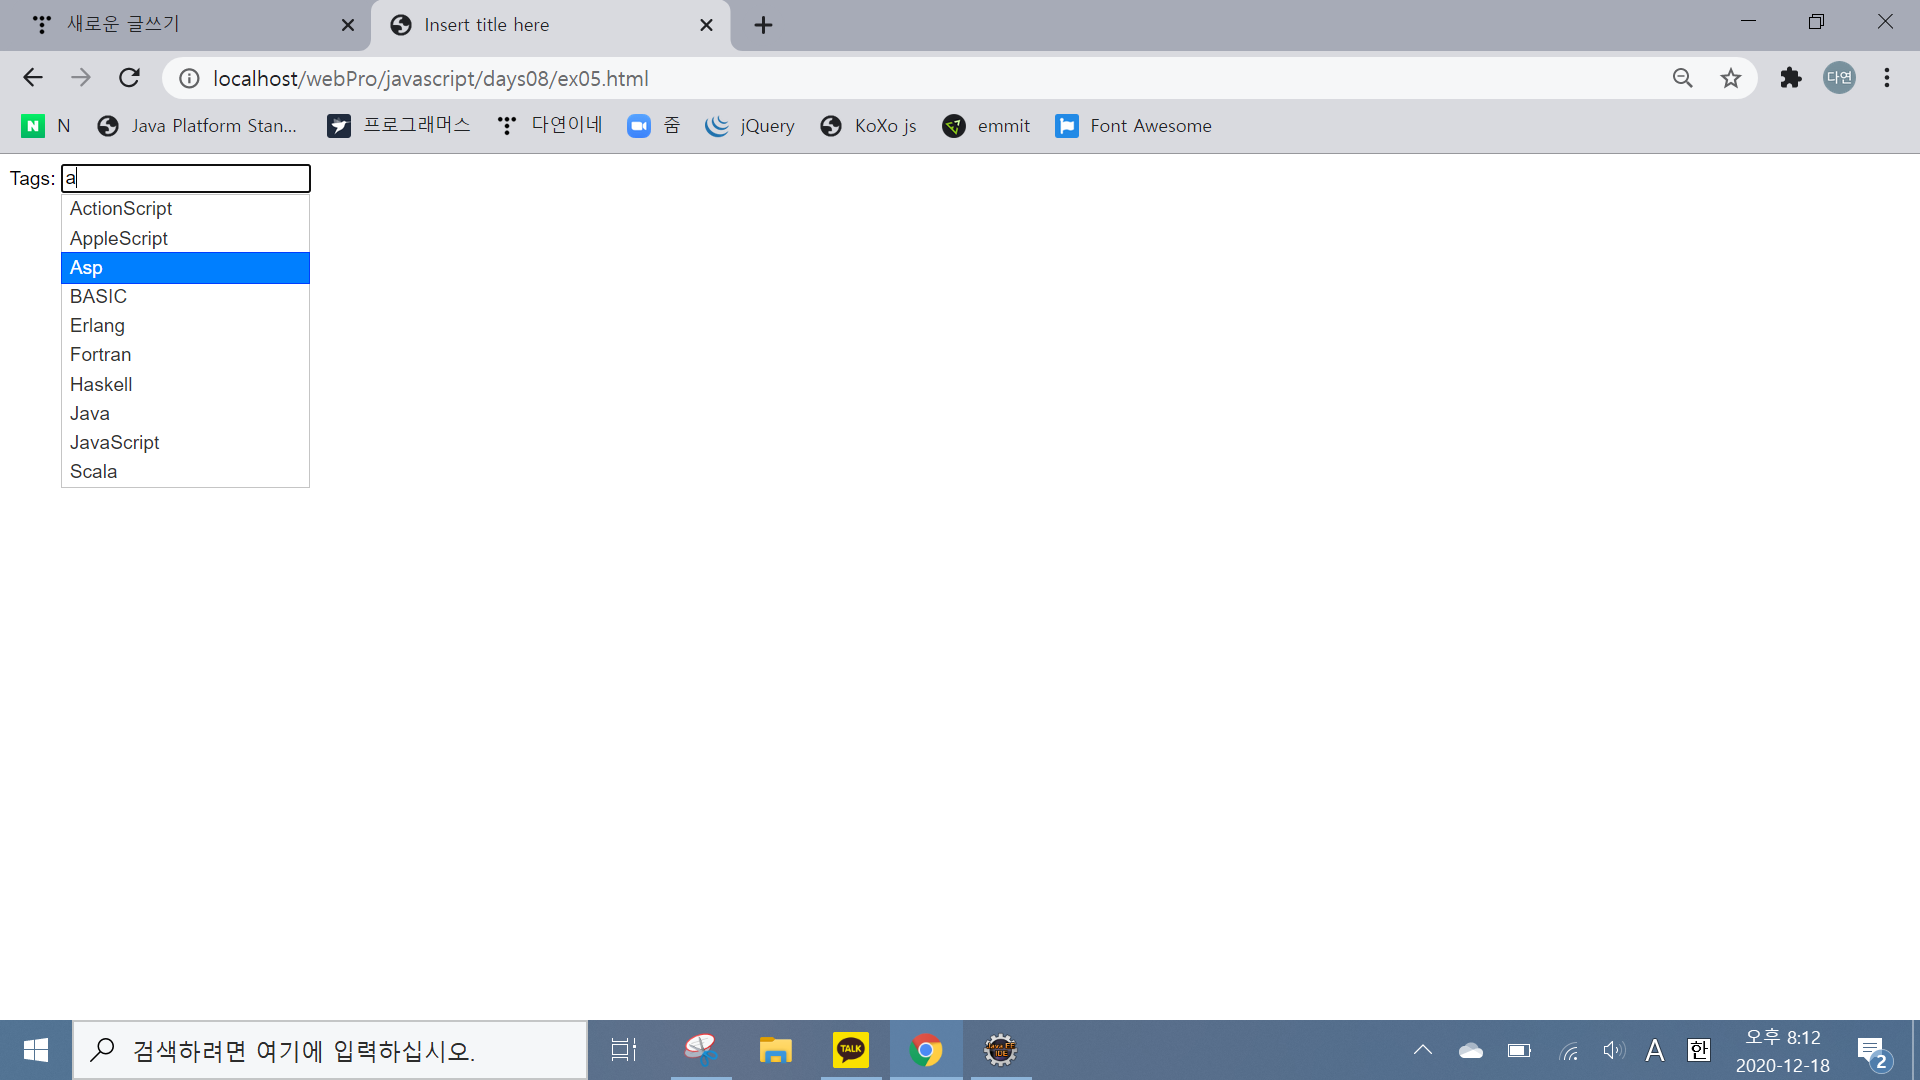Screen dimensions: 1920x1080
Task: Open KakaoTalk from the taskbar
Action: (851, 1050)
